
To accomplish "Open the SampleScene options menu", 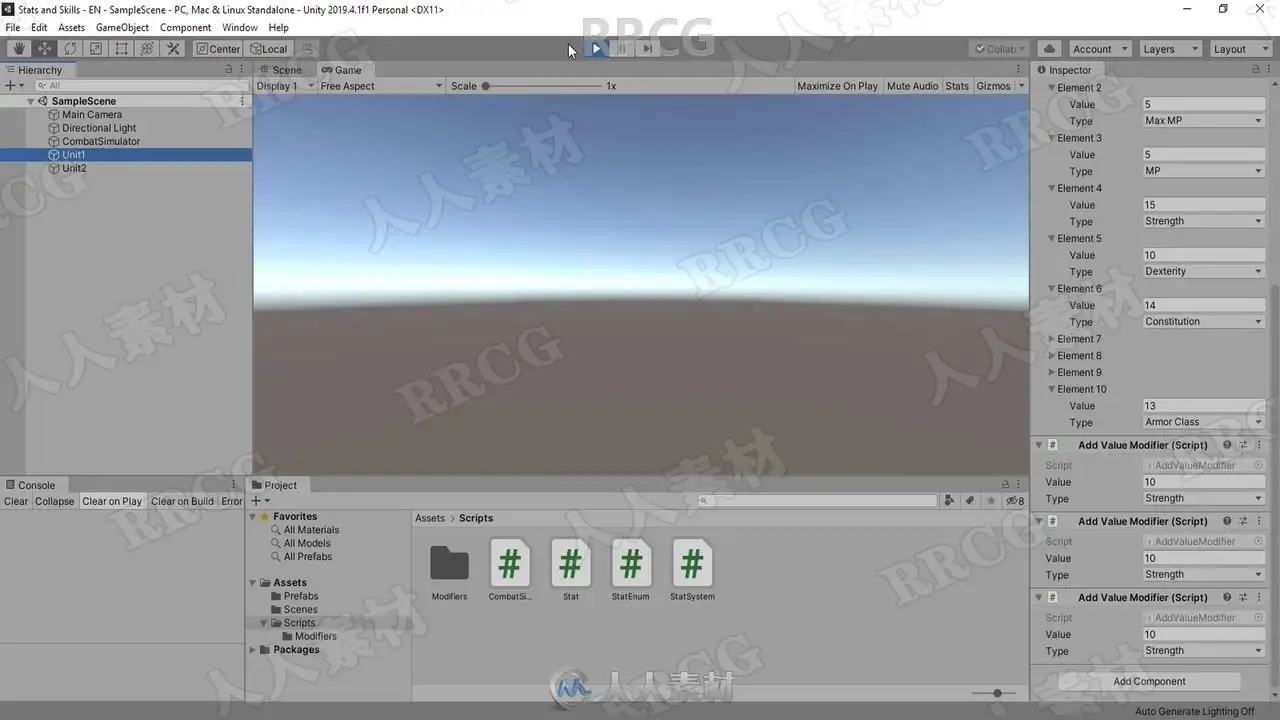I will pyautogui.click(x=242, y=101).
